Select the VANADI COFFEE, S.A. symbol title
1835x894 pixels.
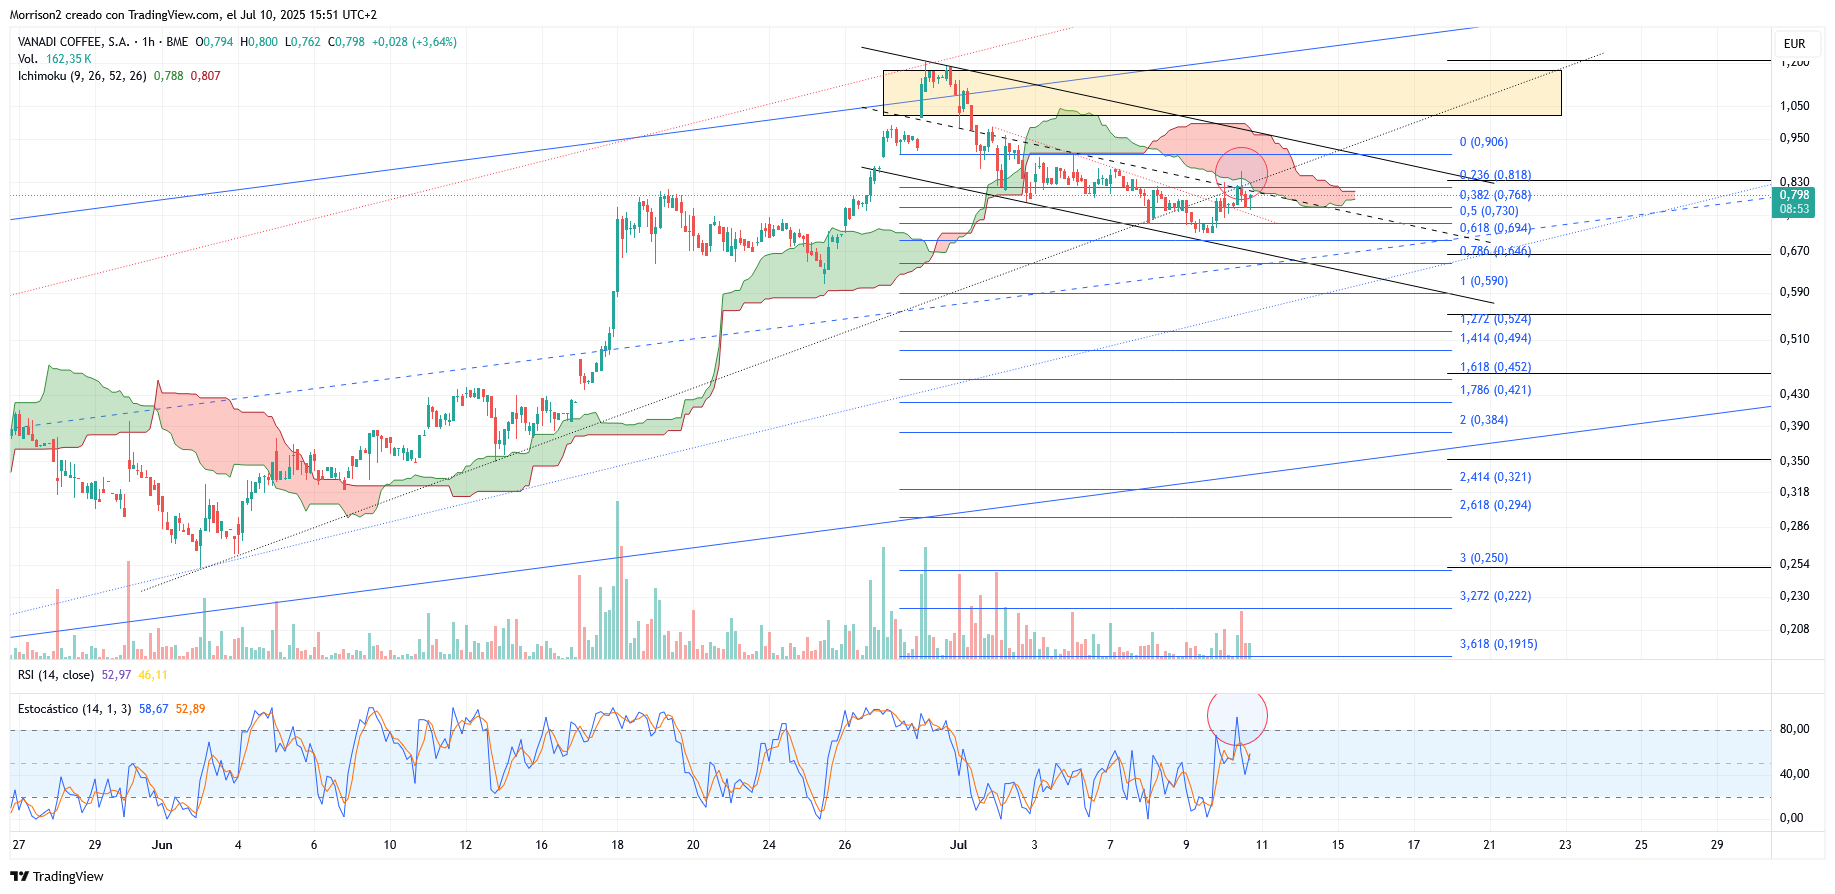coord(74,42)
